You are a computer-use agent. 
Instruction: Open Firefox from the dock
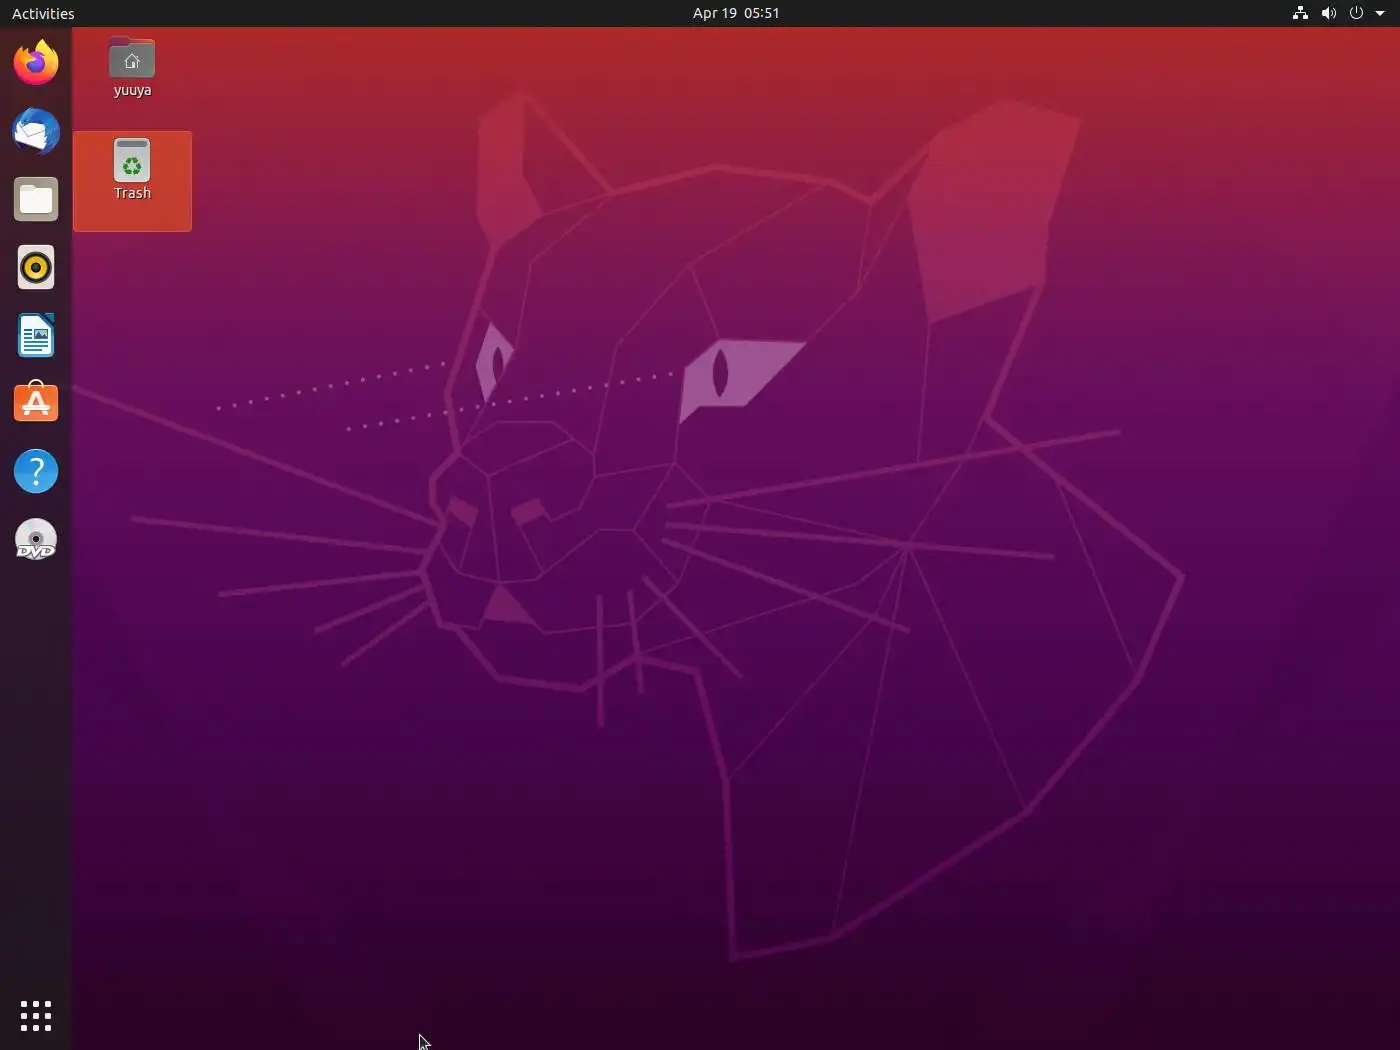36,63
